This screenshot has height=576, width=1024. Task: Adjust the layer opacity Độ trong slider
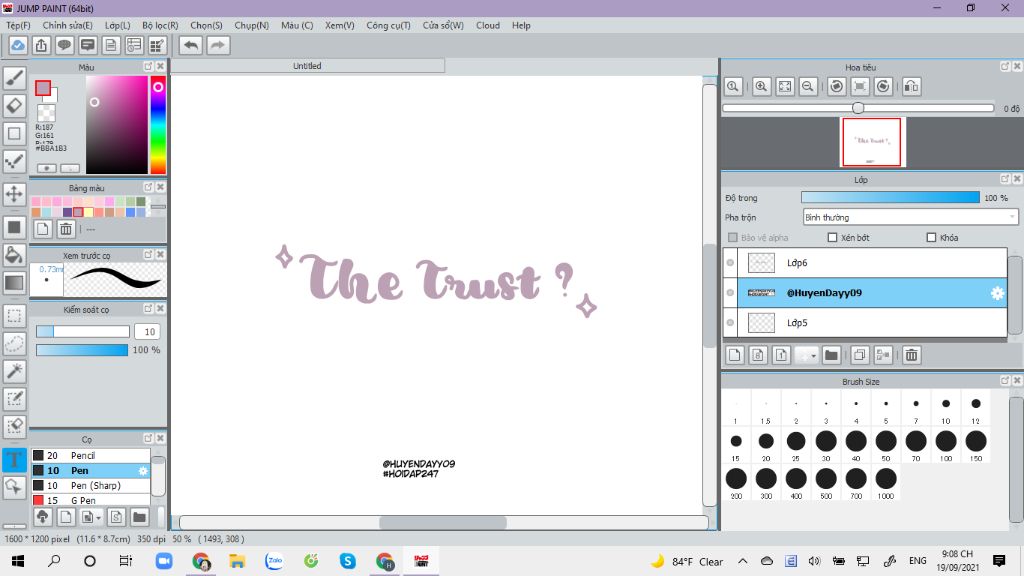(x=890, y=197)
